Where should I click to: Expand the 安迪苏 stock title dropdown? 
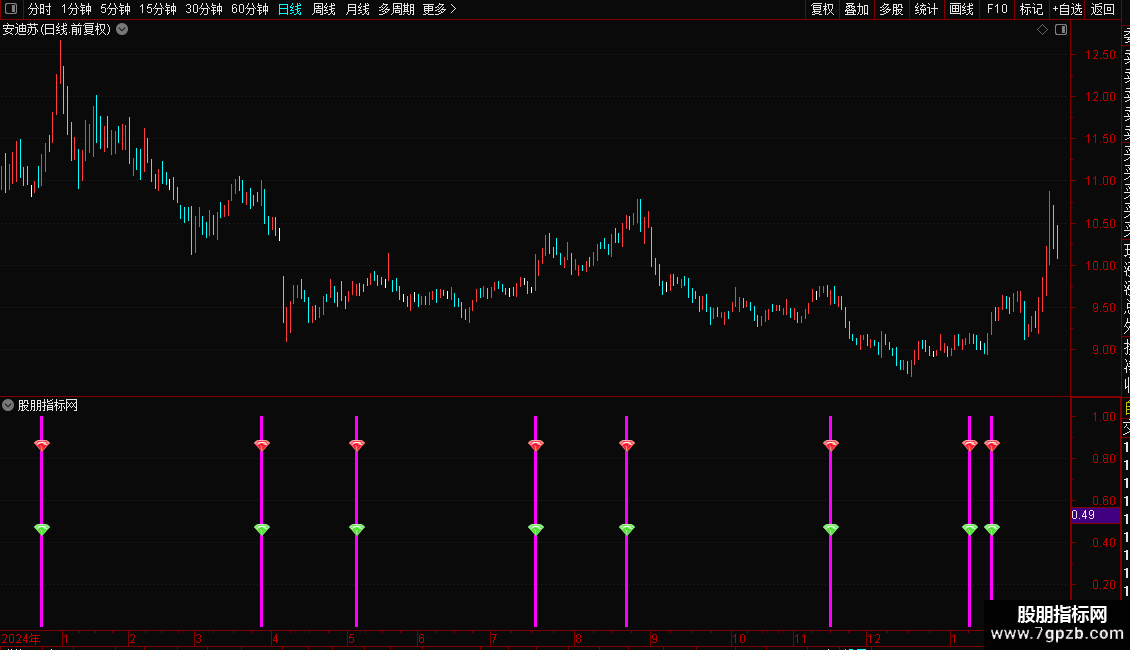(123, 30)
